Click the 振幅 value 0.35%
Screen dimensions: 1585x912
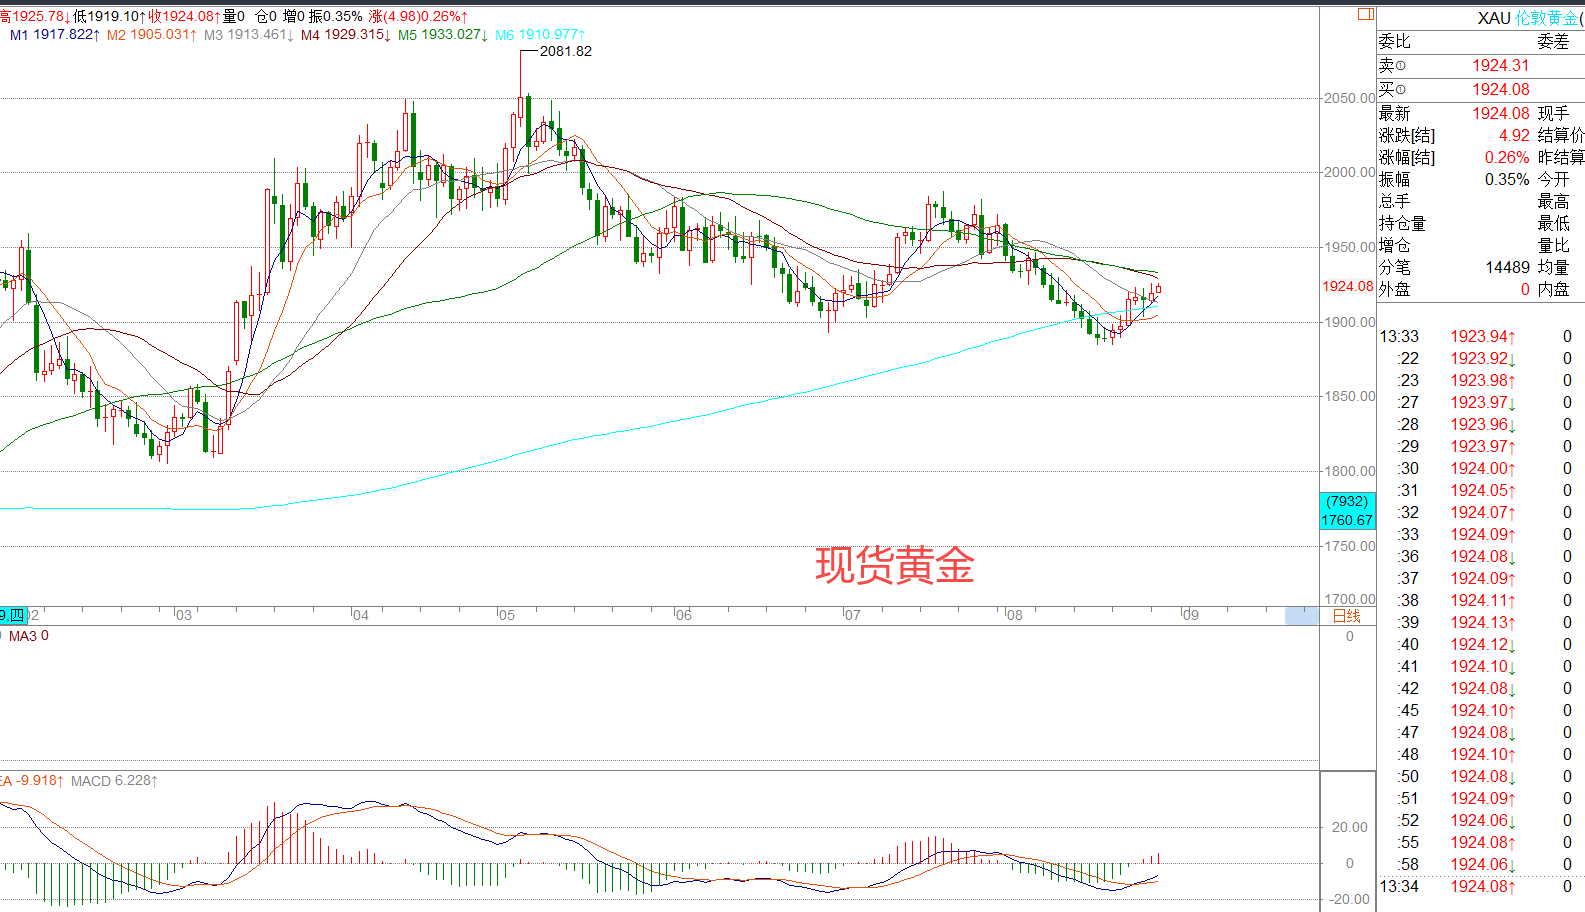coord(1507,179)
